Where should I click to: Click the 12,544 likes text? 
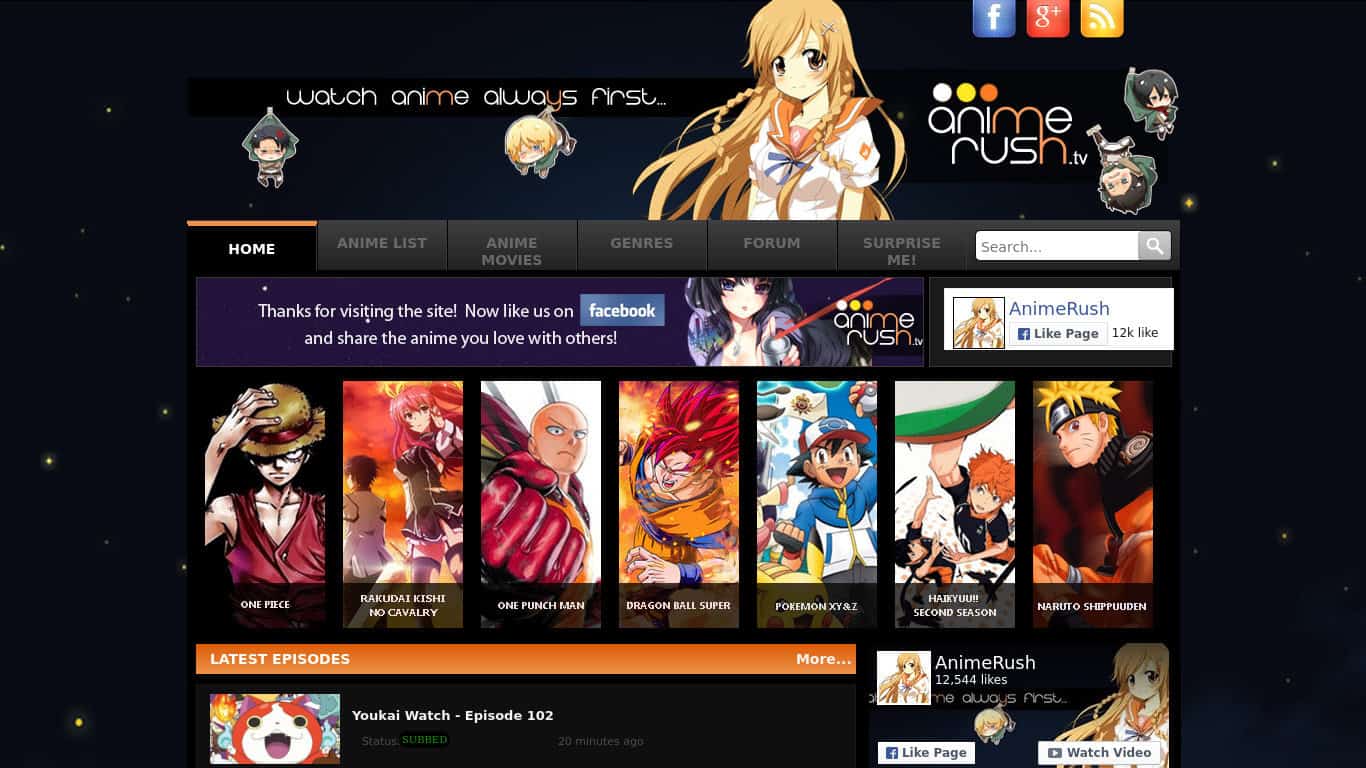click(971, 680)
